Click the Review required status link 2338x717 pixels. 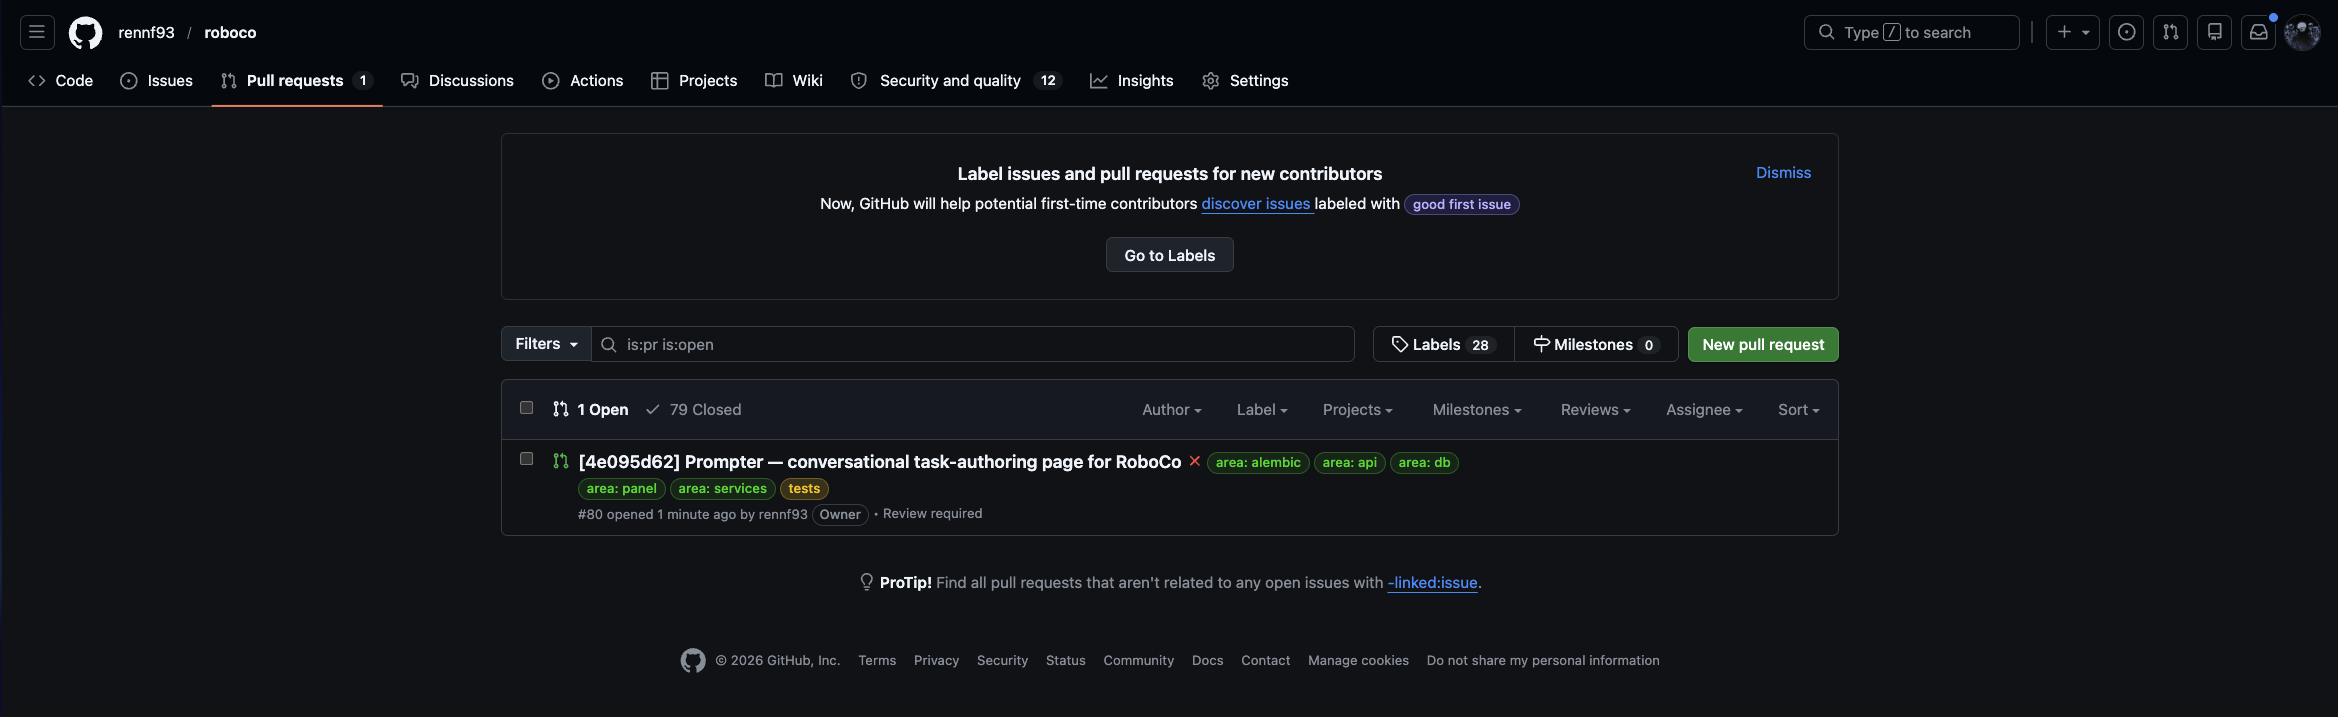coord(932,514)
